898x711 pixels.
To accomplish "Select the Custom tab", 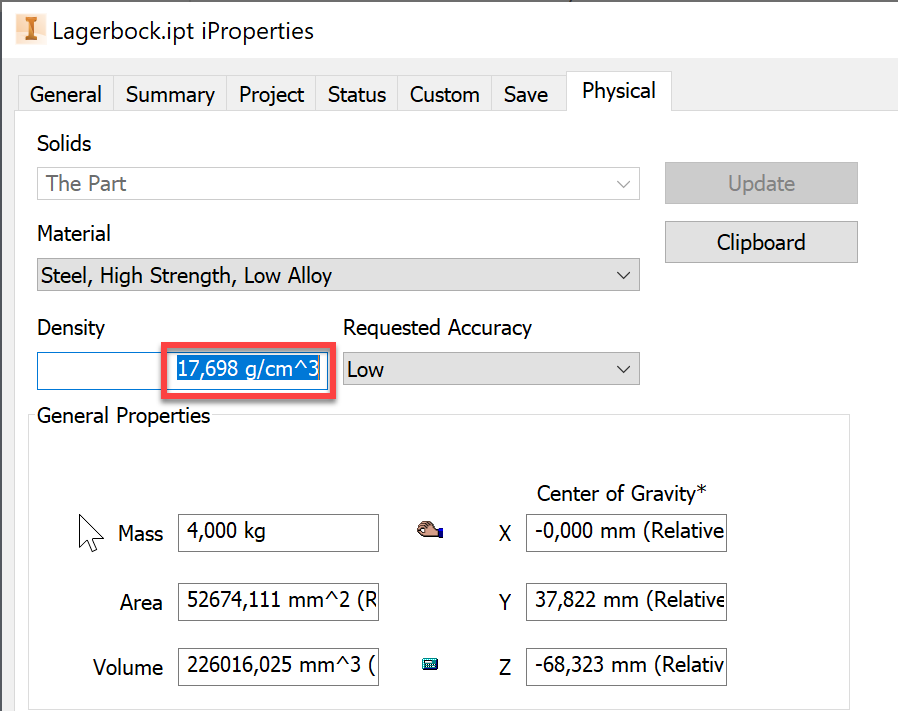I will coord(444,93).
